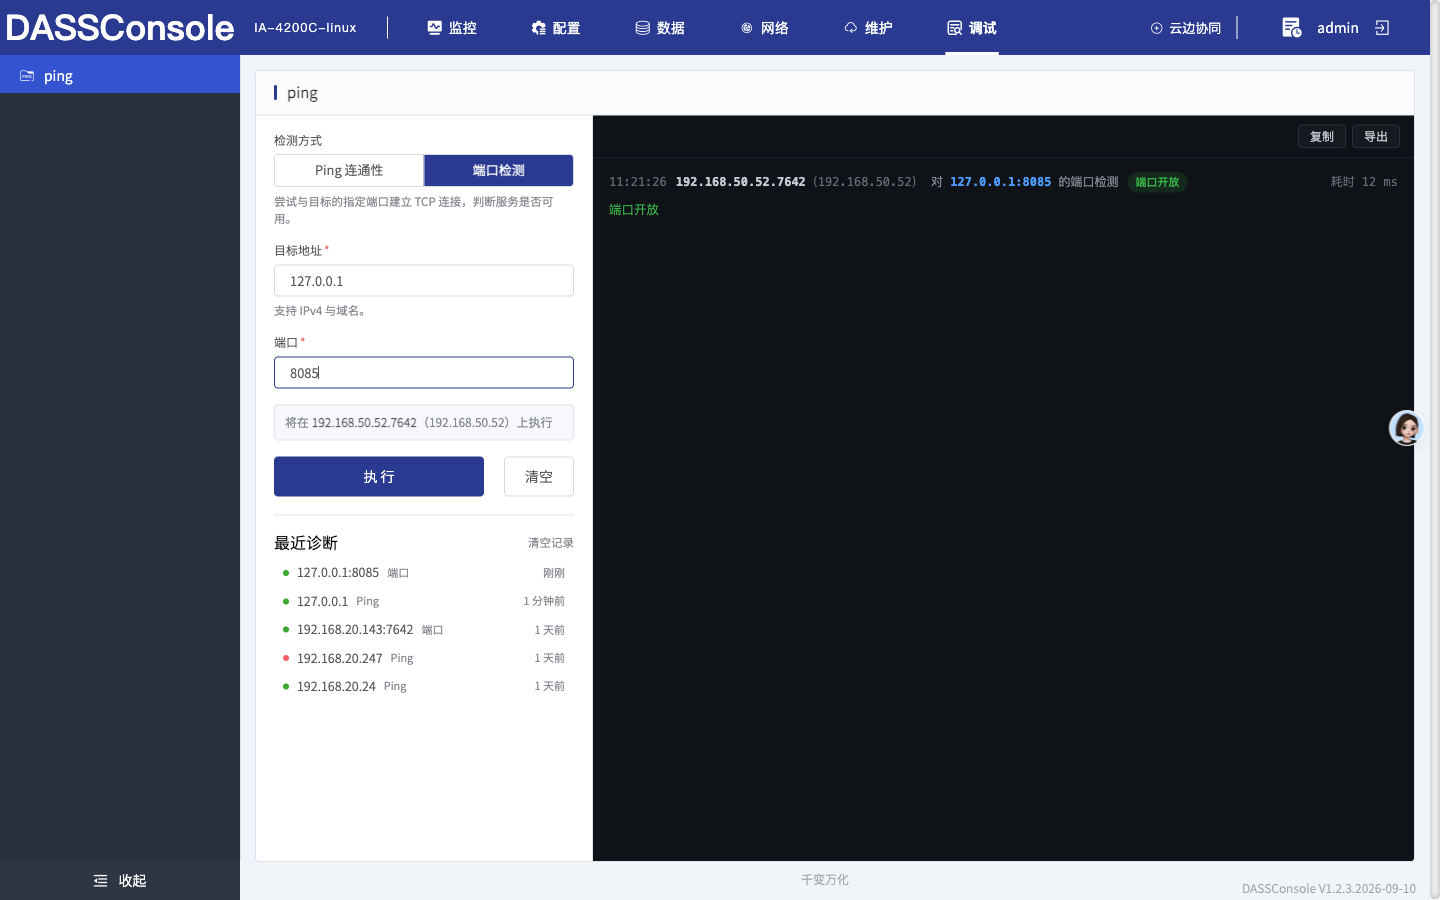Select recent diagnosis 127.0.0.1:8085
This screenshot has width=1440, height=900.
point(424,573)
